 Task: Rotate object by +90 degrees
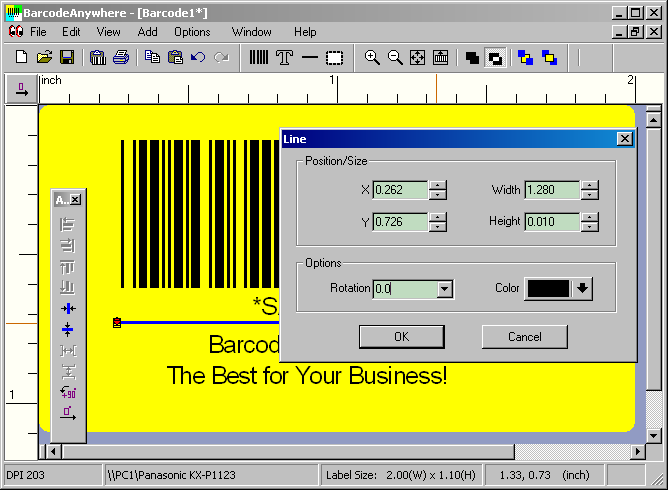coord(68,392)
